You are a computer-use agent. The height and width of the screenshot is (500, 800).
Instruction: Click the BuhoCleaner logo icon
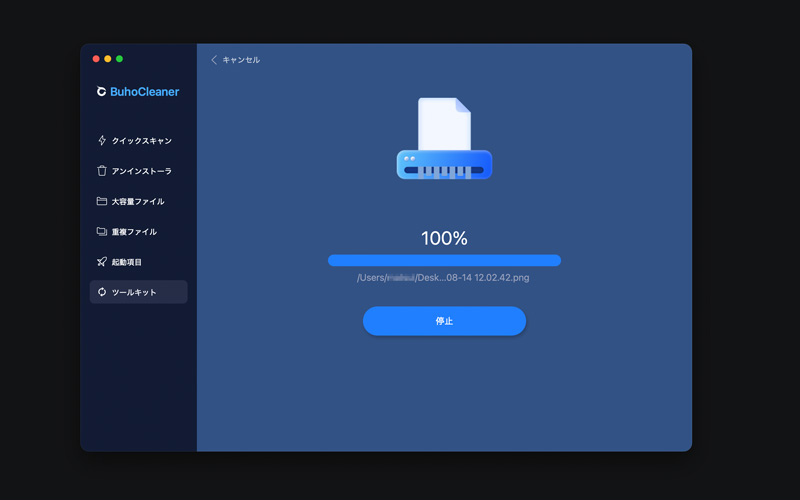(102, 91)
